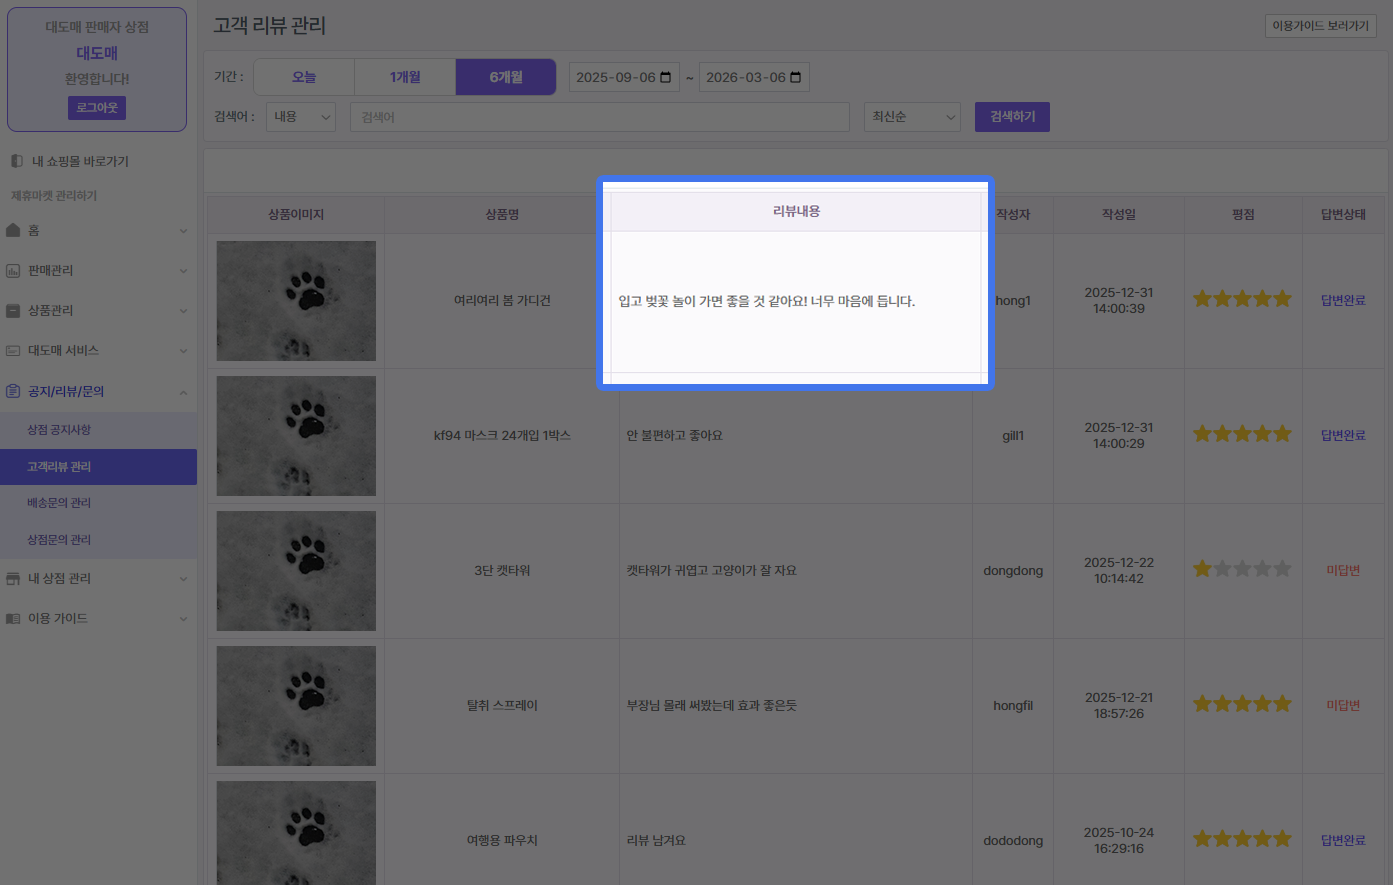Select the 1개월 period option
Image resolution: width=1393 pixels, height=885 pixels.
click(405, 77)
